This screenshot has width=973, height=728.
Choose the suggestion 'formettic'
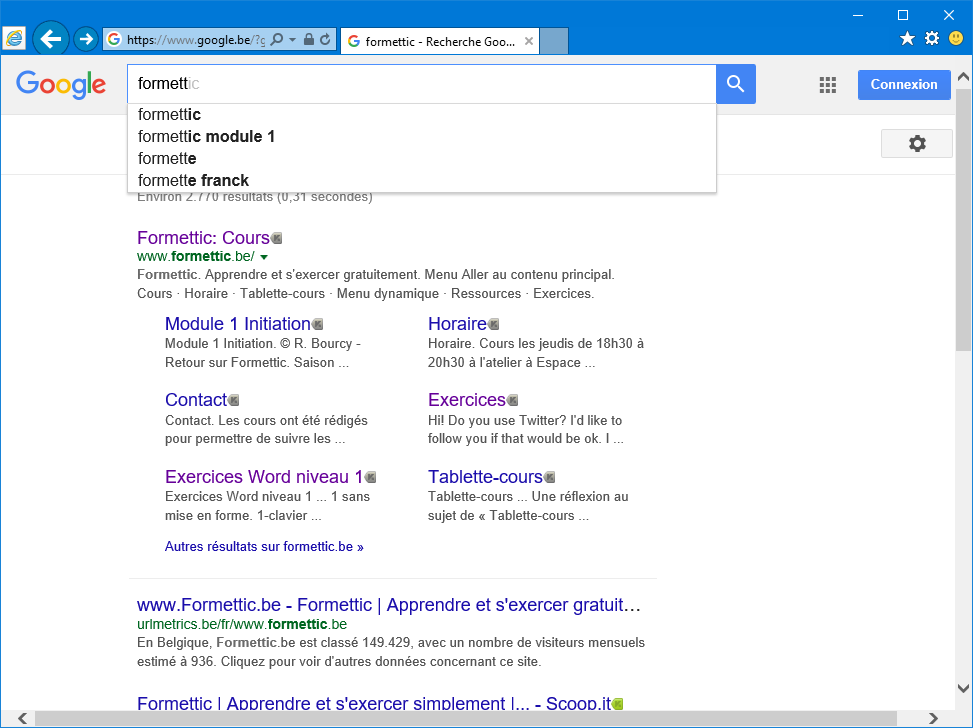click(421, 114)
